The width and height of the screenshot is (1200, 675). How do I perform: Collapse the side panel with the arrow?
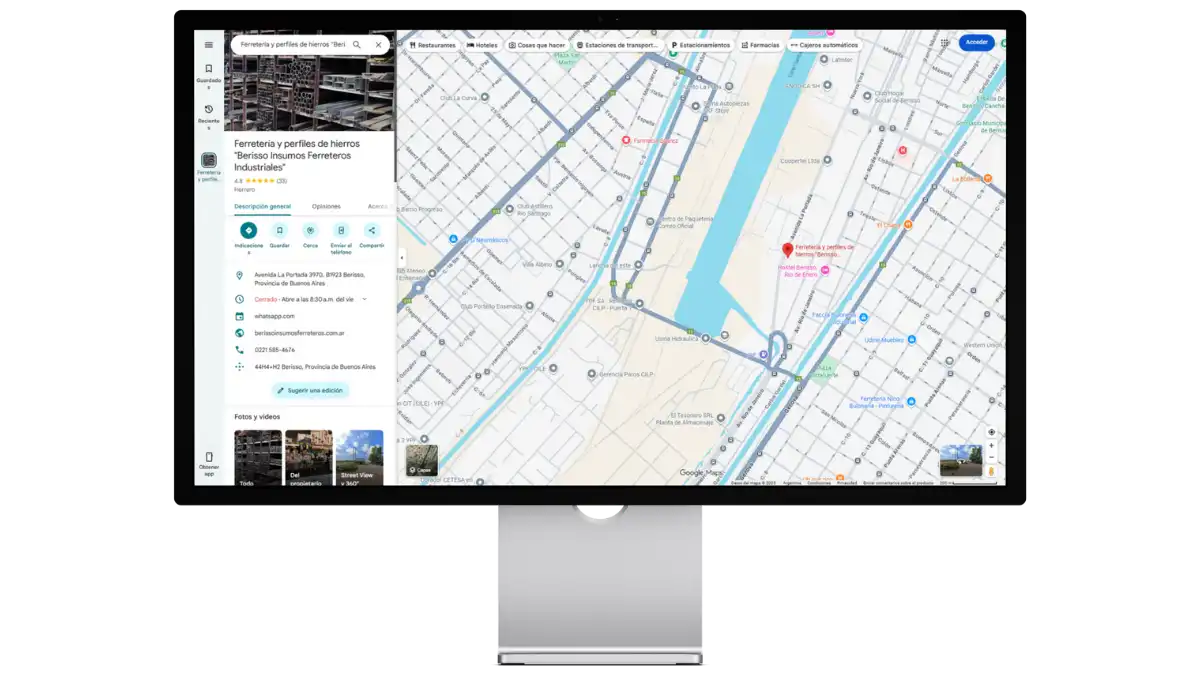point(401,257)
